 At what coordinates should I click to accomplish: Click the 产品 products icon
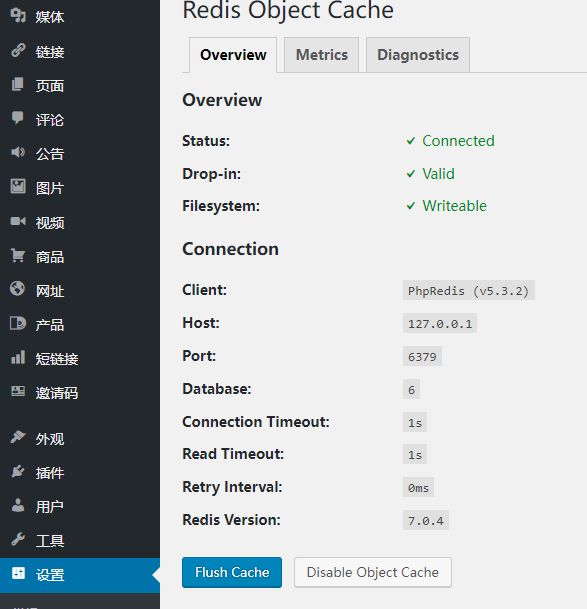click(18, 323)
